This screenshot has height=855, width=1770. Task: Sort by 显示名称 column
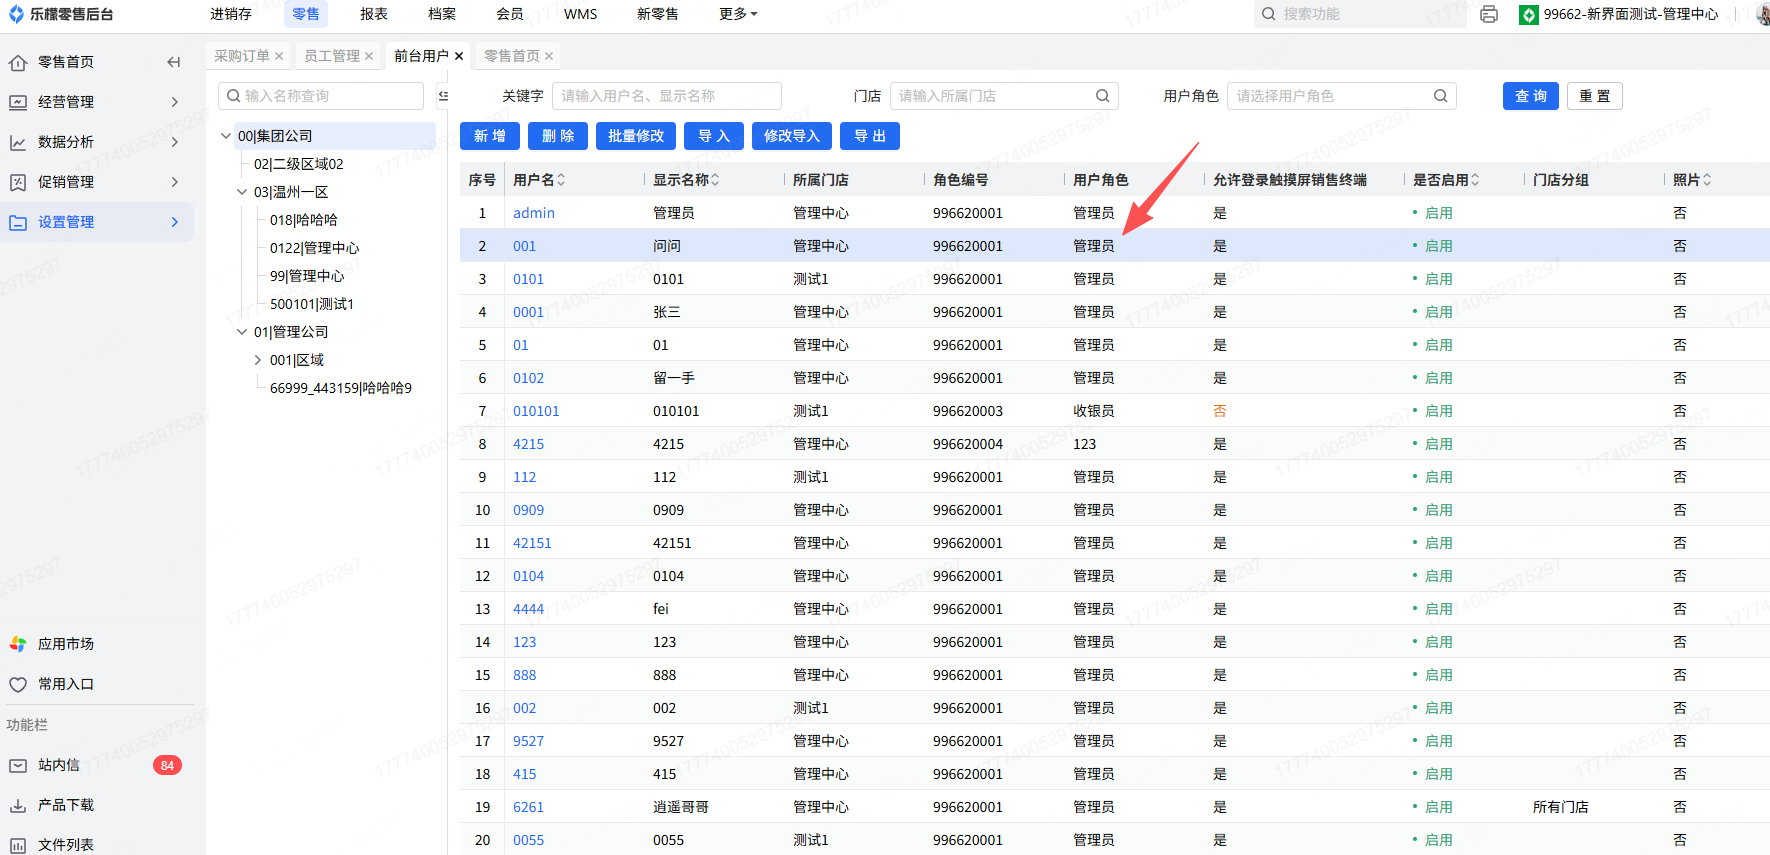[x=715, y=180]
